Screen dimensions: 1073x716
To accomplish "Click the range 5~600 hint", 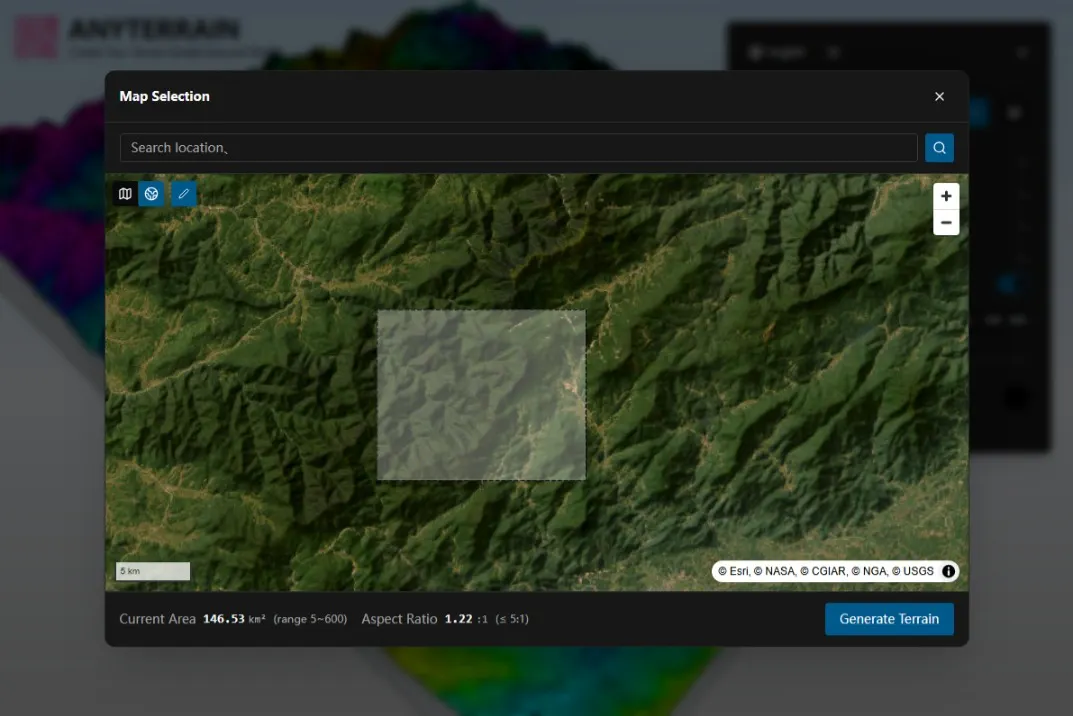I will coord(310,619).
